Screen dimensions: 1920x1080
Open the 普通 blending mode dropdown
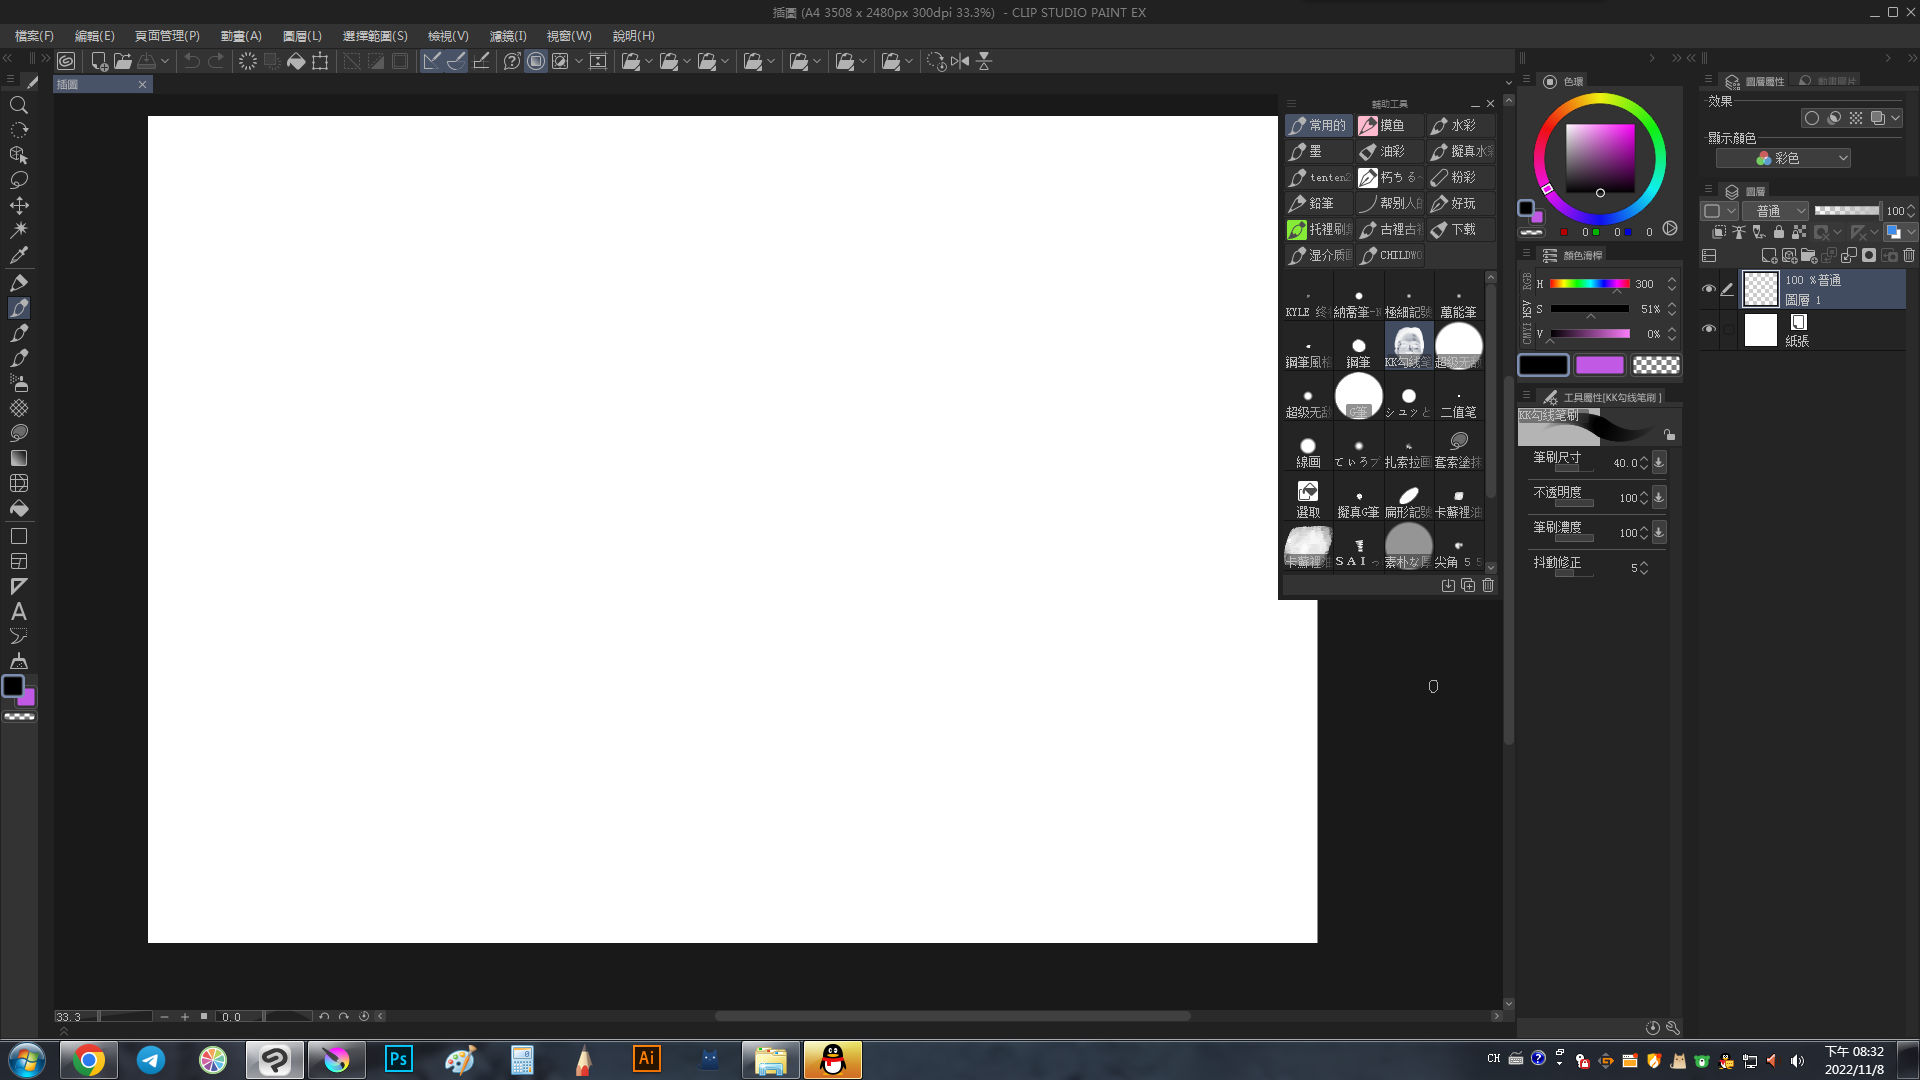[x=1776, y=211]
